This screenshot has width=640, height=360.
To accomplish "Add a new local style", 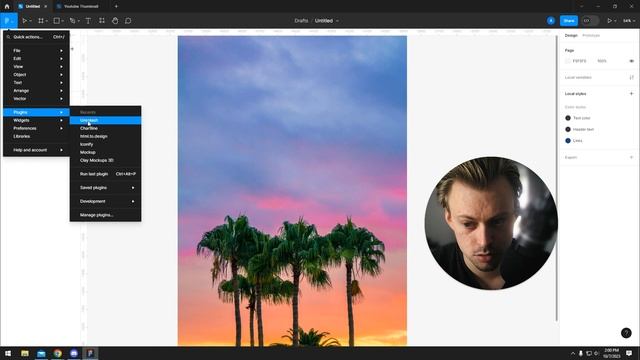I will point(631,93).
